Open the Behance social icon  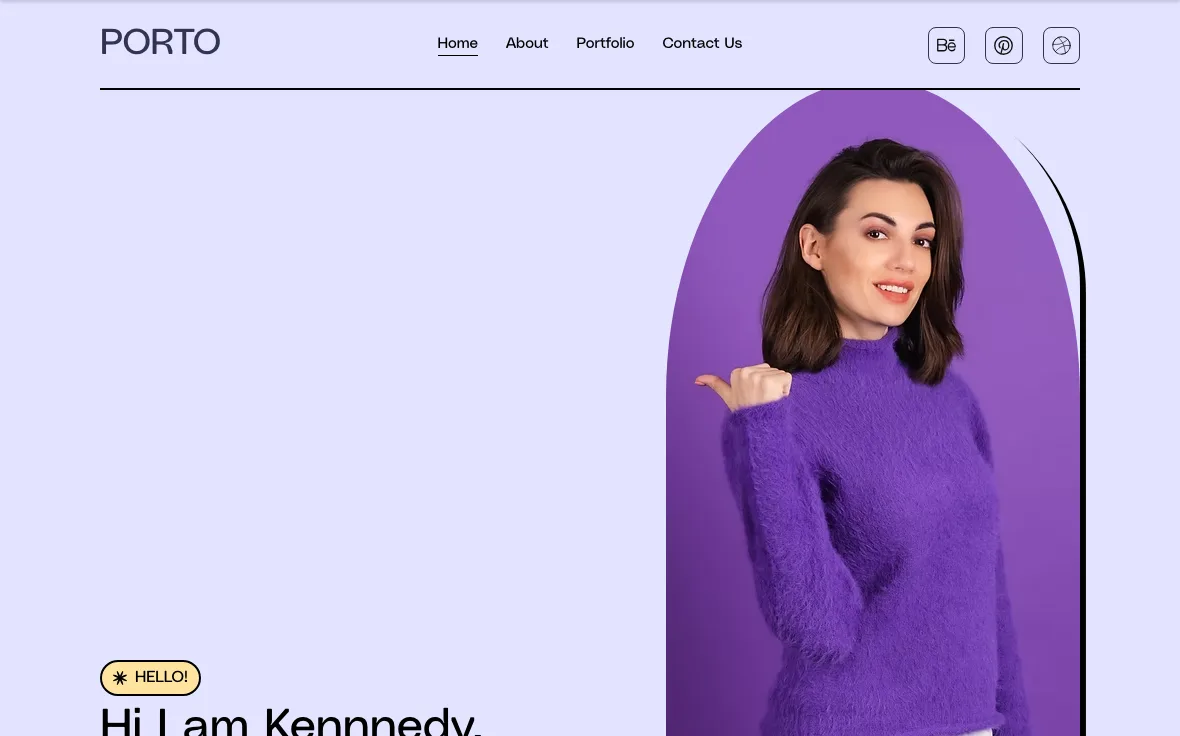tap(946, 45)
